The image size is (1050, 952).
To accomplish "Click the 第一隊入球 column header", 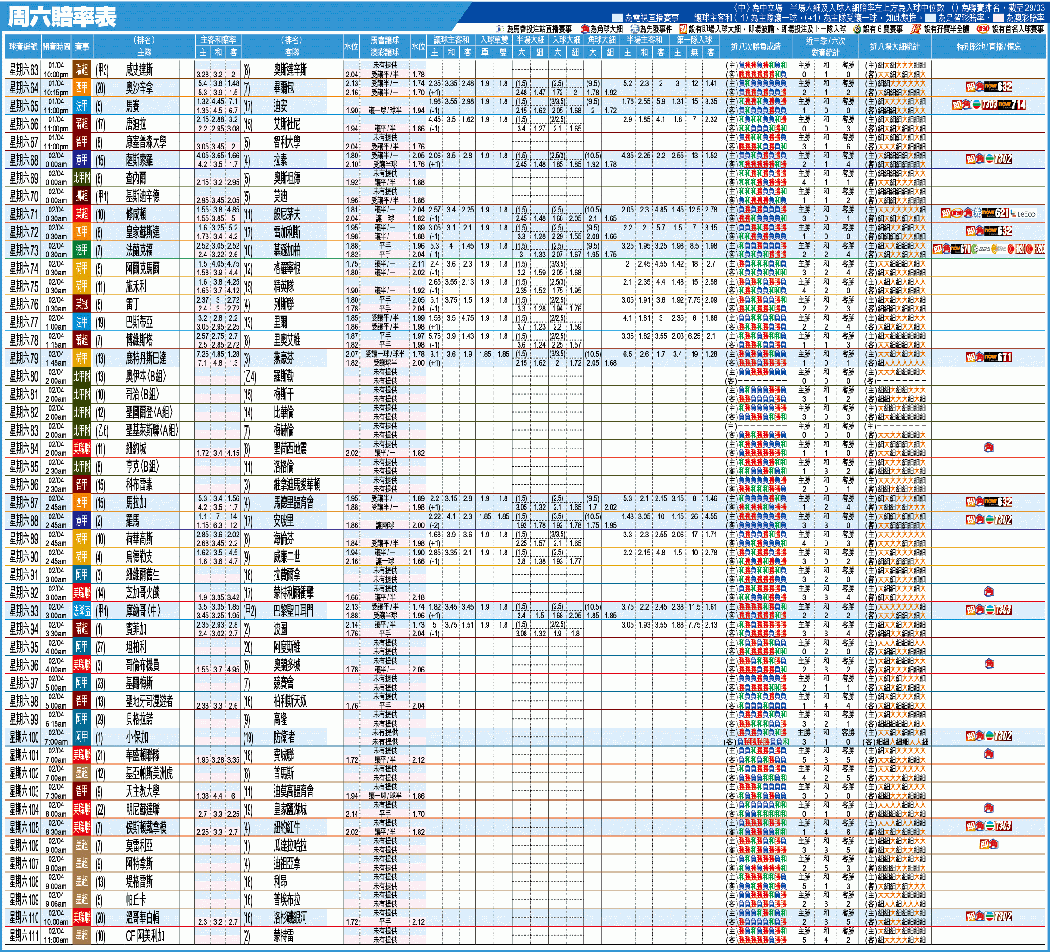I will (x=694, y=40).
